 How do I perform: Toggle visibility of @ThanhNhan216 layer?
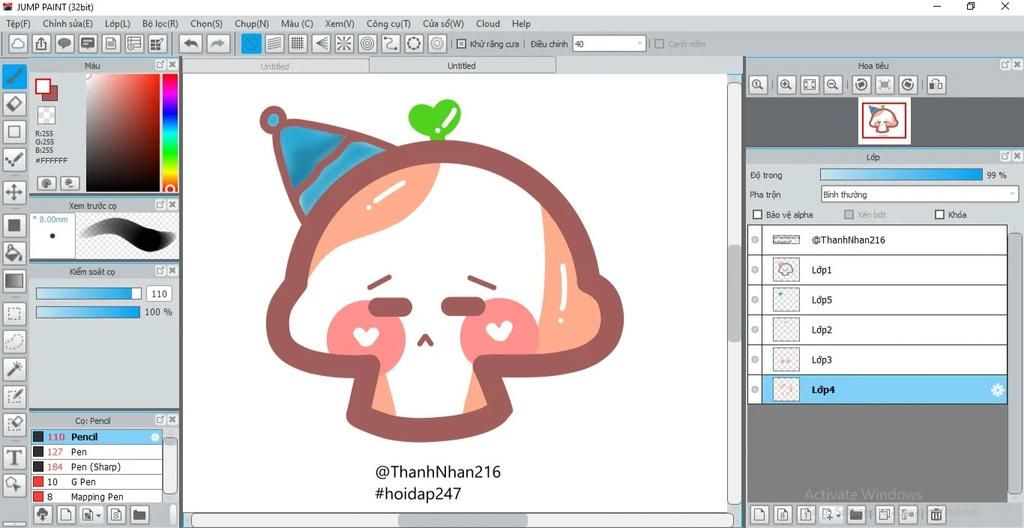[756, 240]
